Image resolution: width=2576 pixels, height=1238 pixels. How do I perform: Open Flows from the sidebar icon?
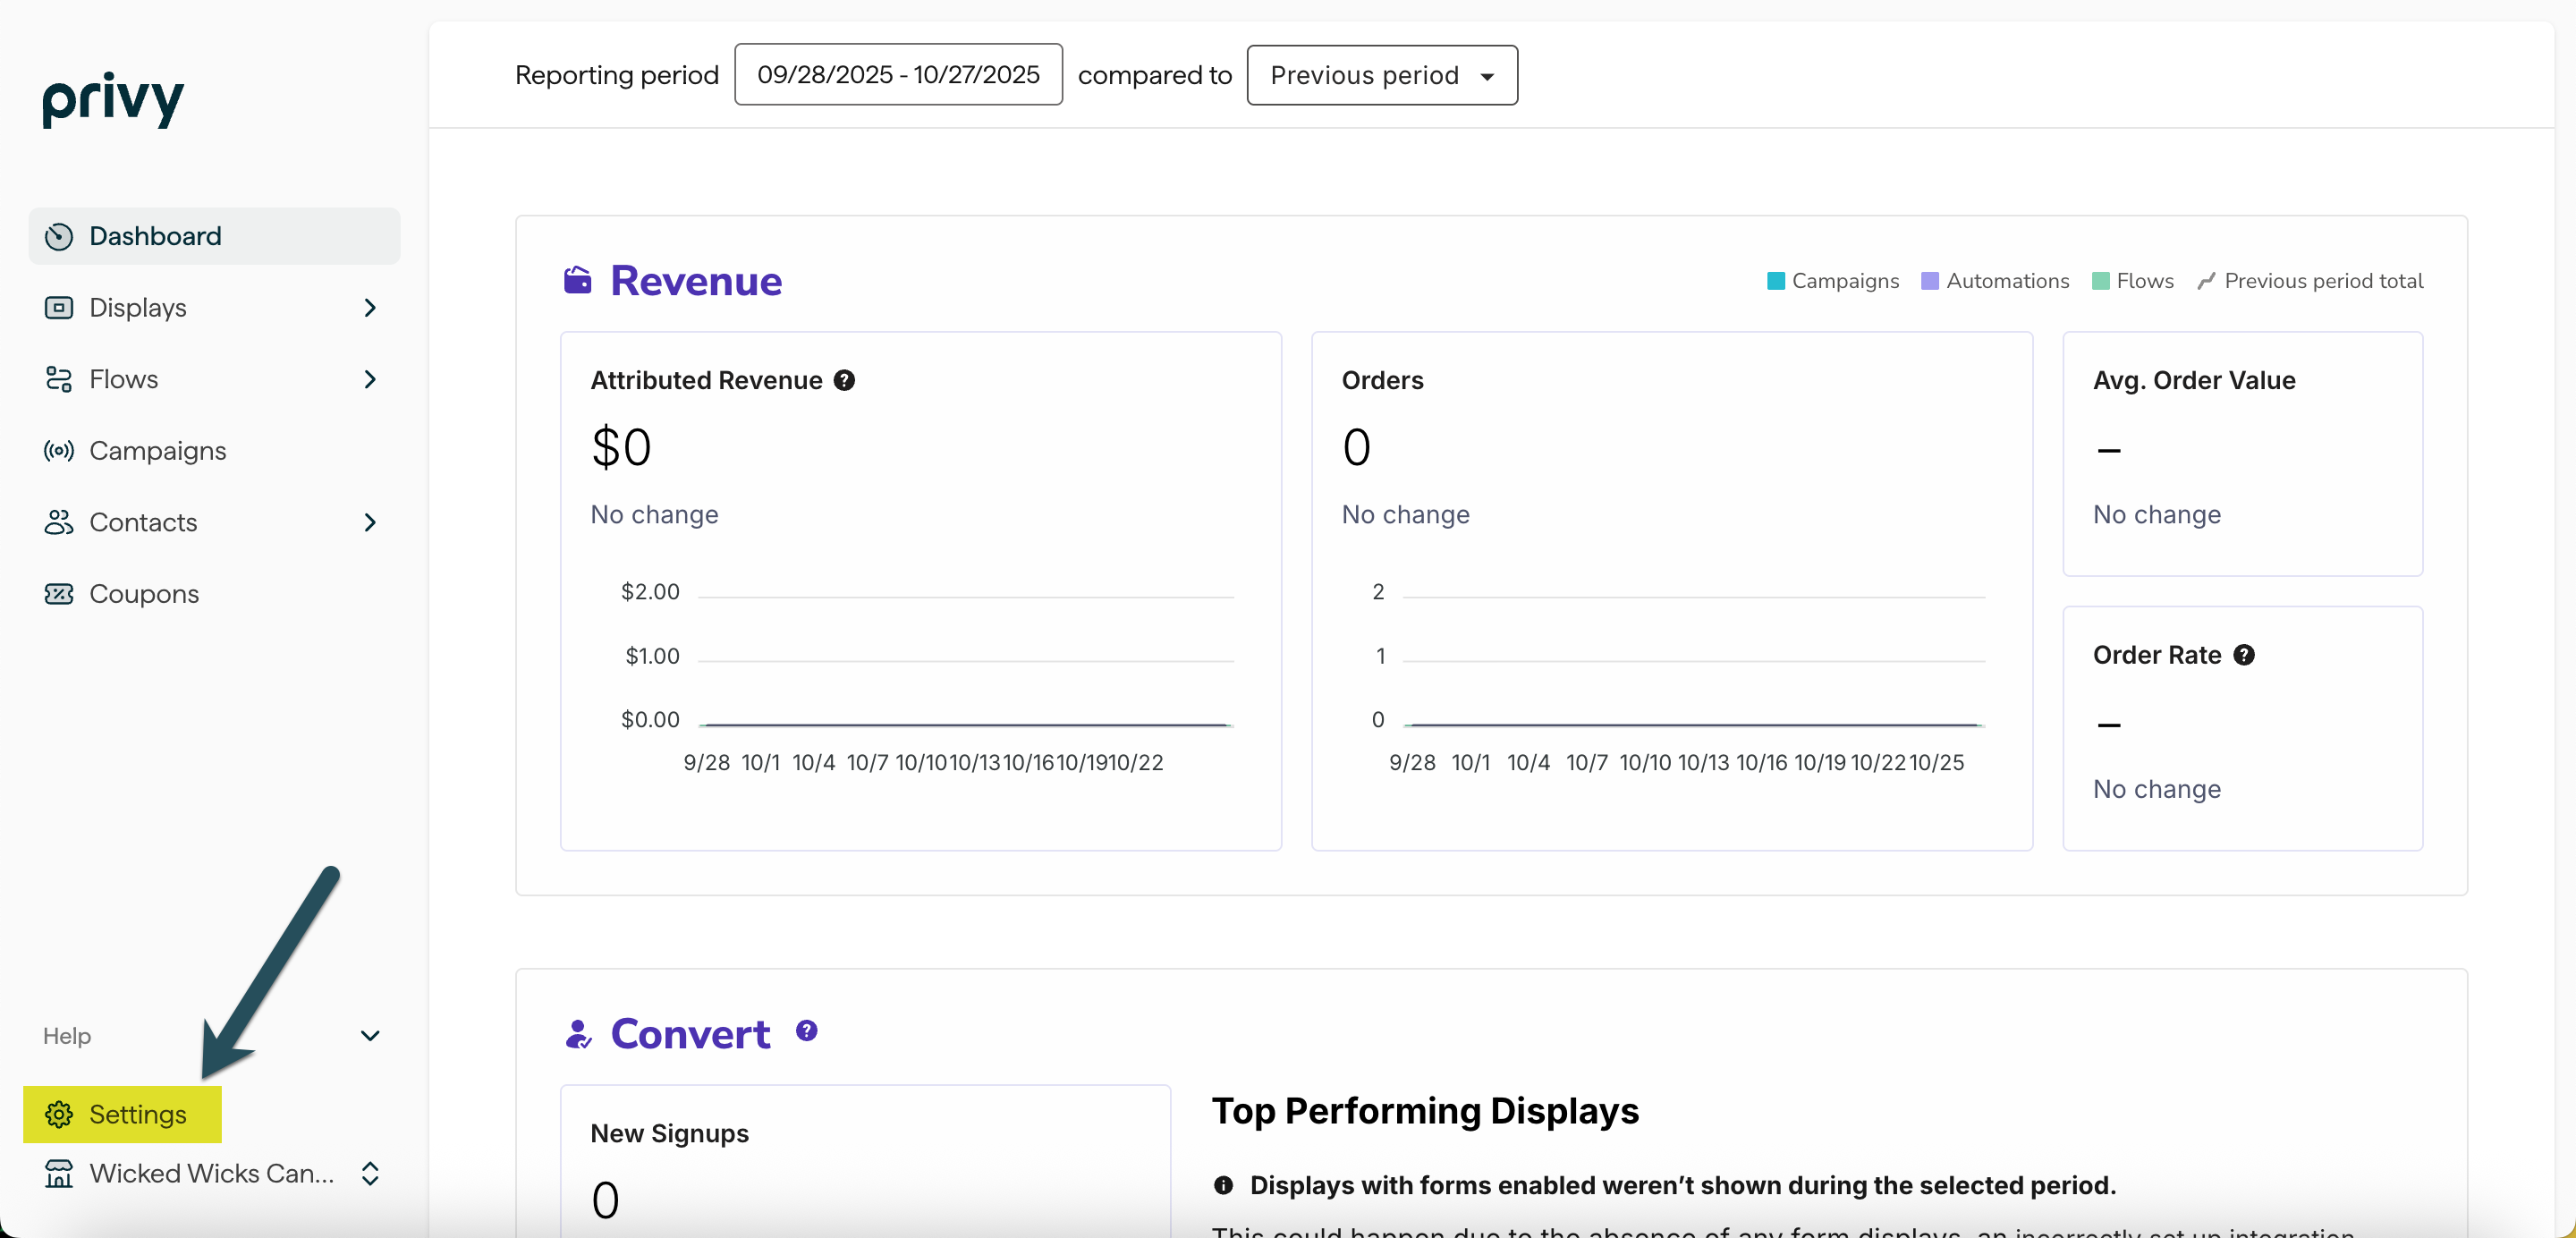58,379
